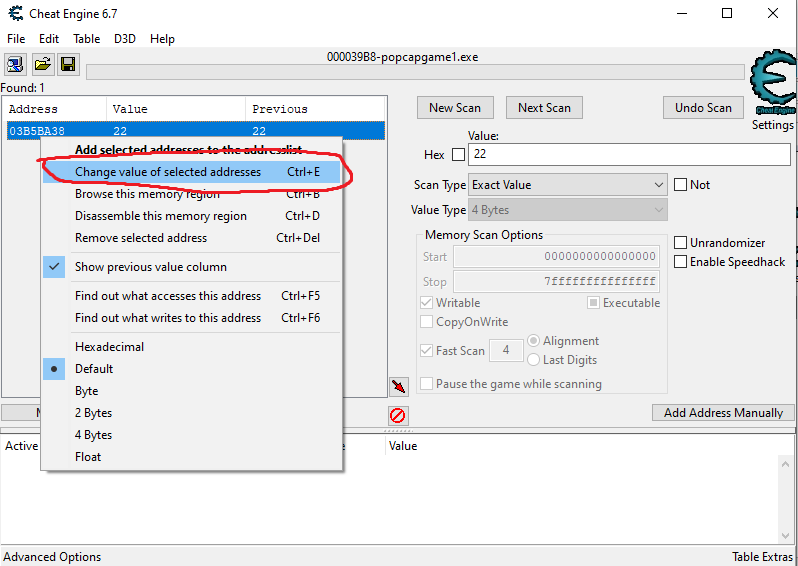
Task: Click the red clear list icon
Action: pyautogui.click(x=397, y=415)
